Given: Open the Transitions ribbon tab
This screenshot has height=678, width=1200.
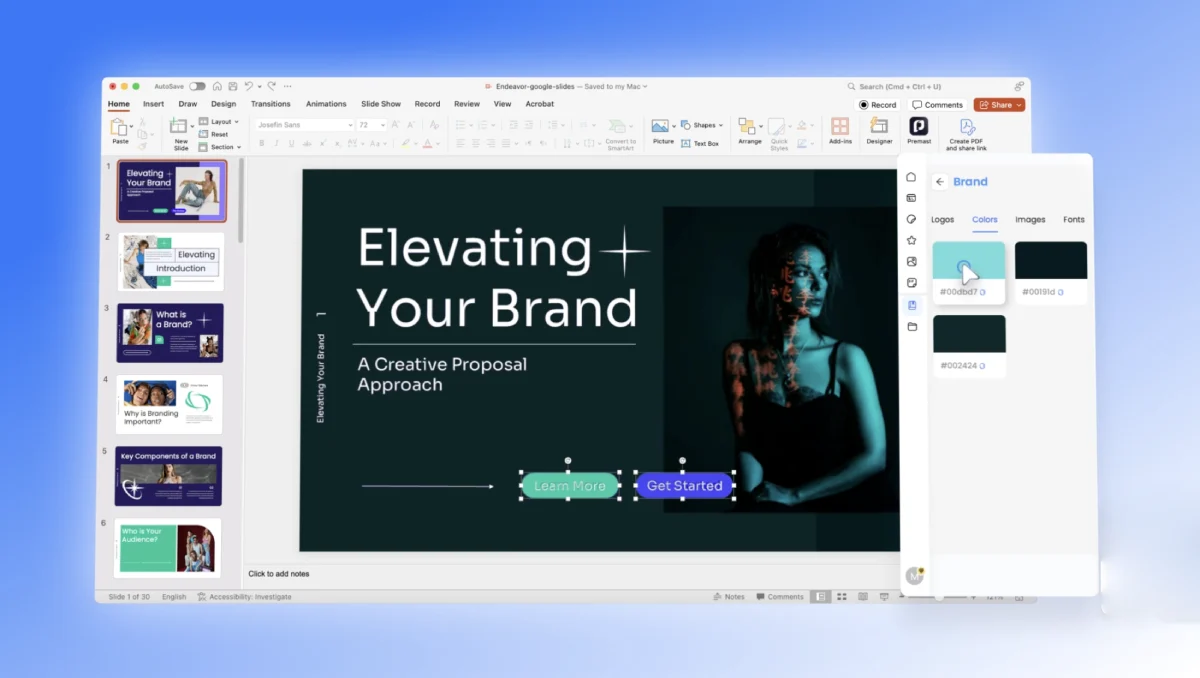Looking at the screenshot, I should 270,104.
